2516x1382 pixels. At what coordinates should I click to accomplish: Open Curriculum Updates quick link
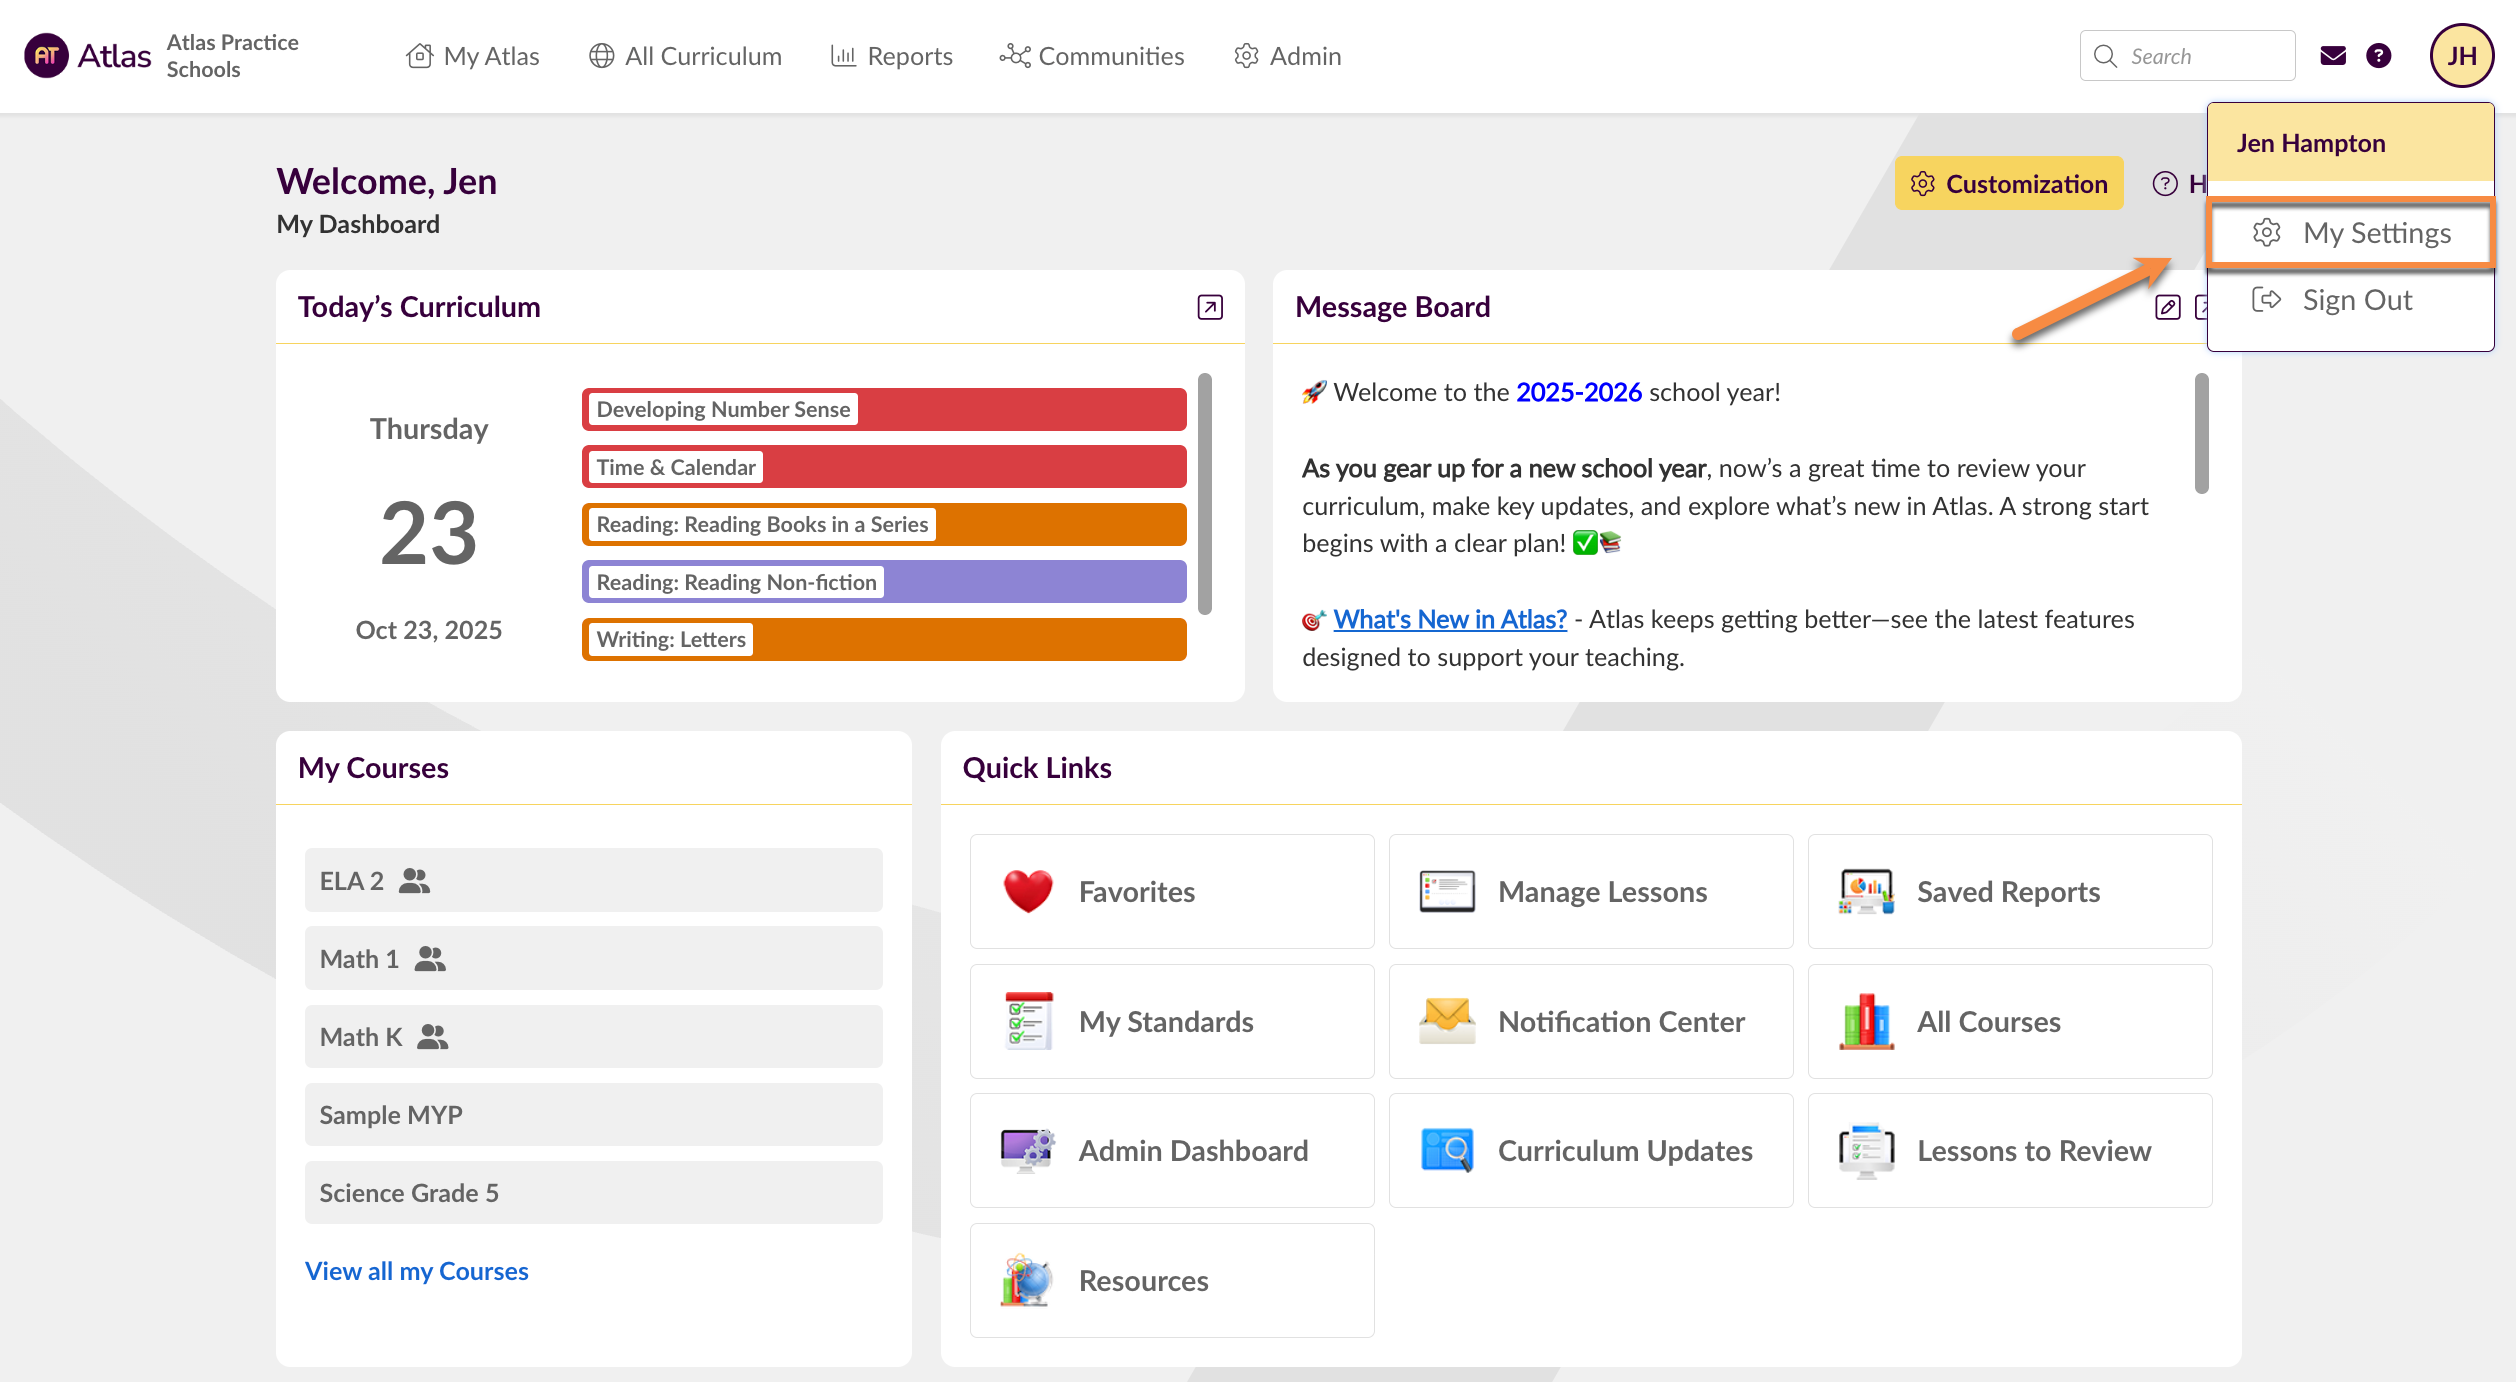(x=1590, y=1150)
